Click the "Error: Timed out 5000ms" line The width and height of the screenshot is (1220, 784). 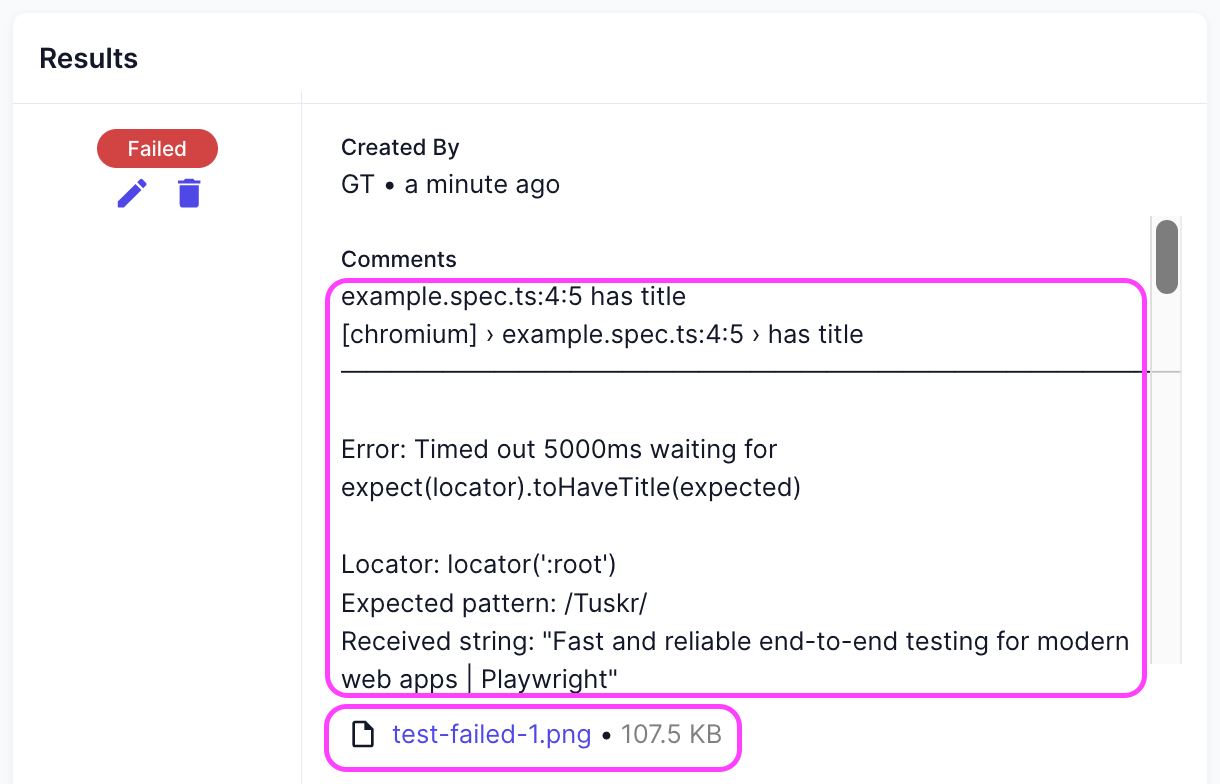pos(559,450)
